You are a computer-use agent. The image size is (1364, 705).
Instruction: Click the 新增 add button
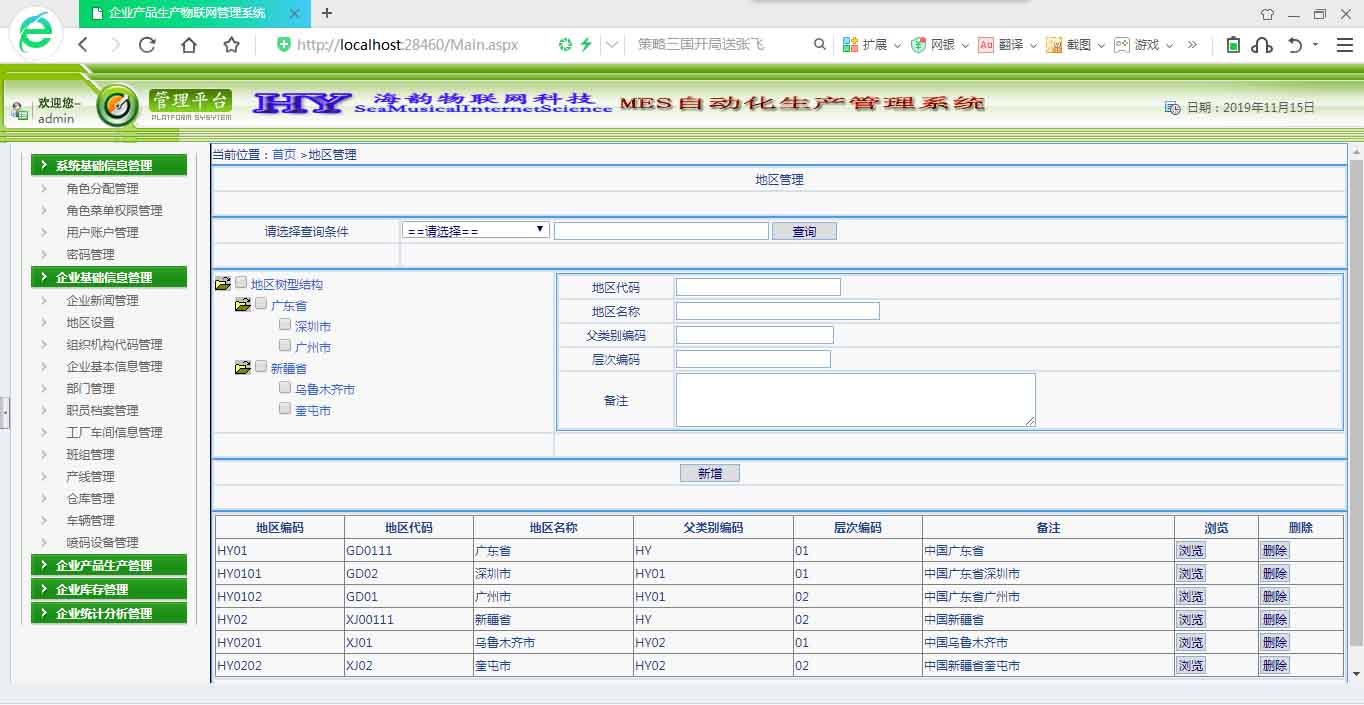709,474
